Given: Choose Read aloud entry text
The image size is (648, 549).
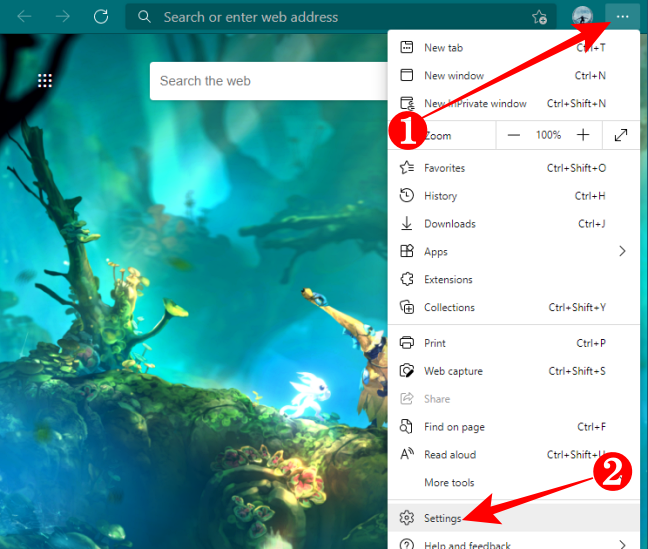Looking at the screenshot, I should (450, 455).
